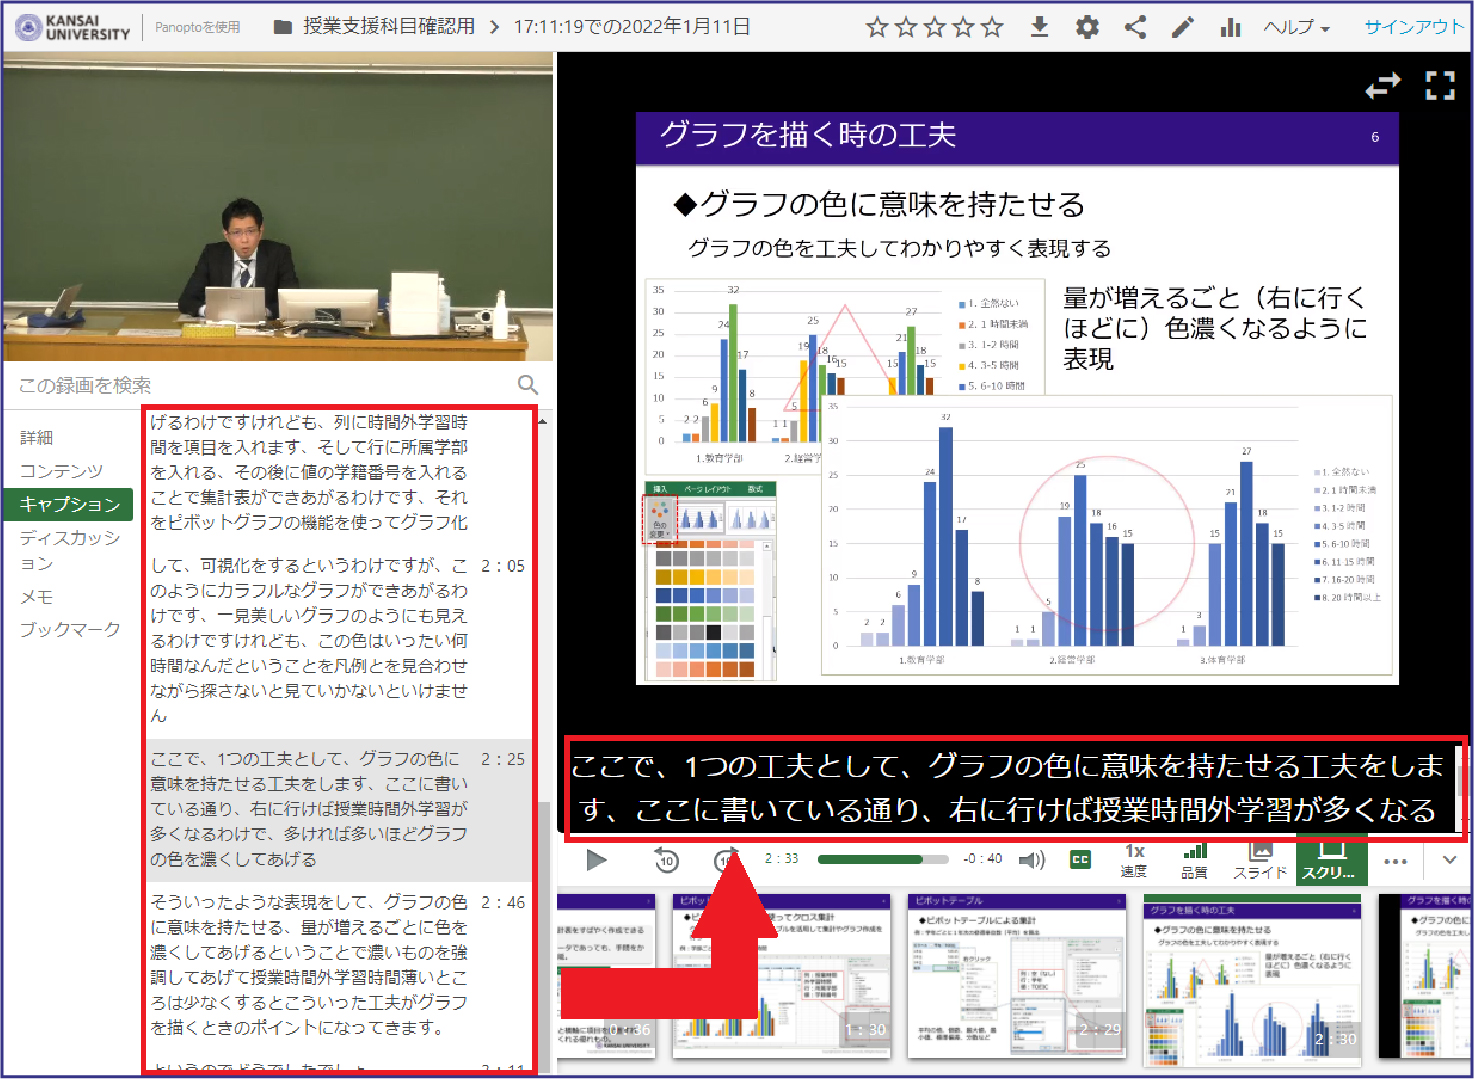The image size is (1474, 1079).
Task: Open the ブックマーク tab
Action: click(70, 629)
